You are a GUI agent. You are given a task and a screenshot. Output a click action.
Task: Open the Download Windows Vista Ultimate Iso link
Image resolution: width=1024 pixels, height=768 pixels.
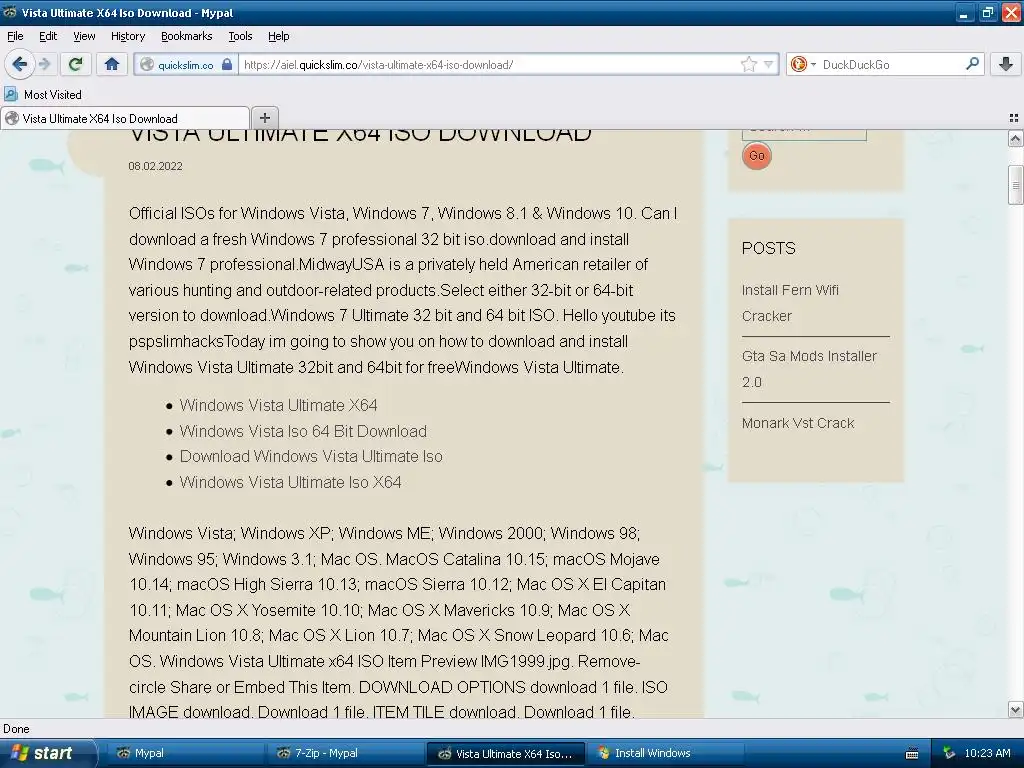[x=311, y=456]
